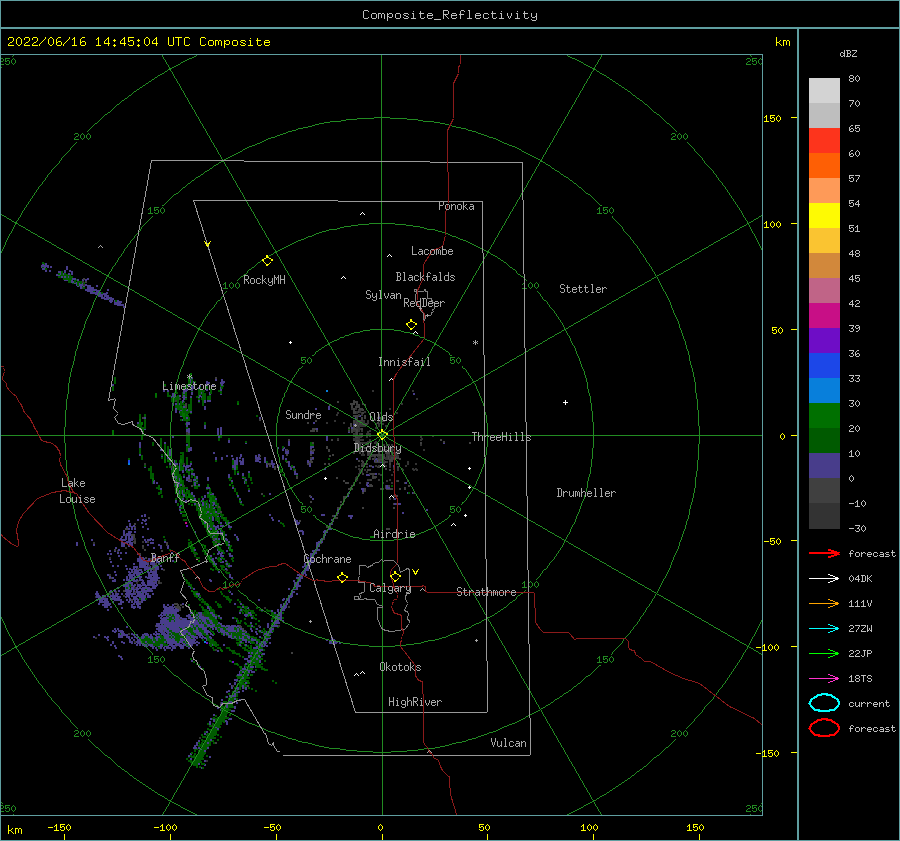Viewport: 900px width, 841px height.
Task: Click the red forecast arrow in the legend
Action: tap(824, 553)
